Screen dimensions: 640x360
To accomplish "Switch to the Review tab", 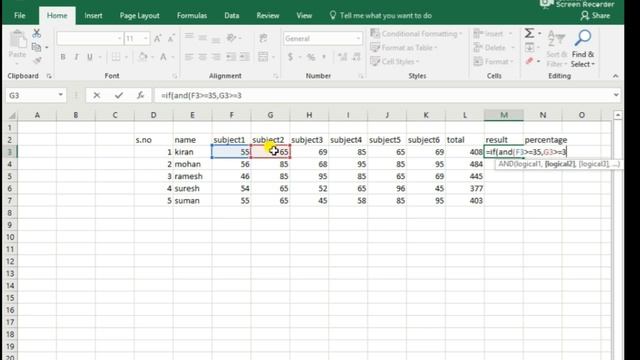I will (268, 16).
